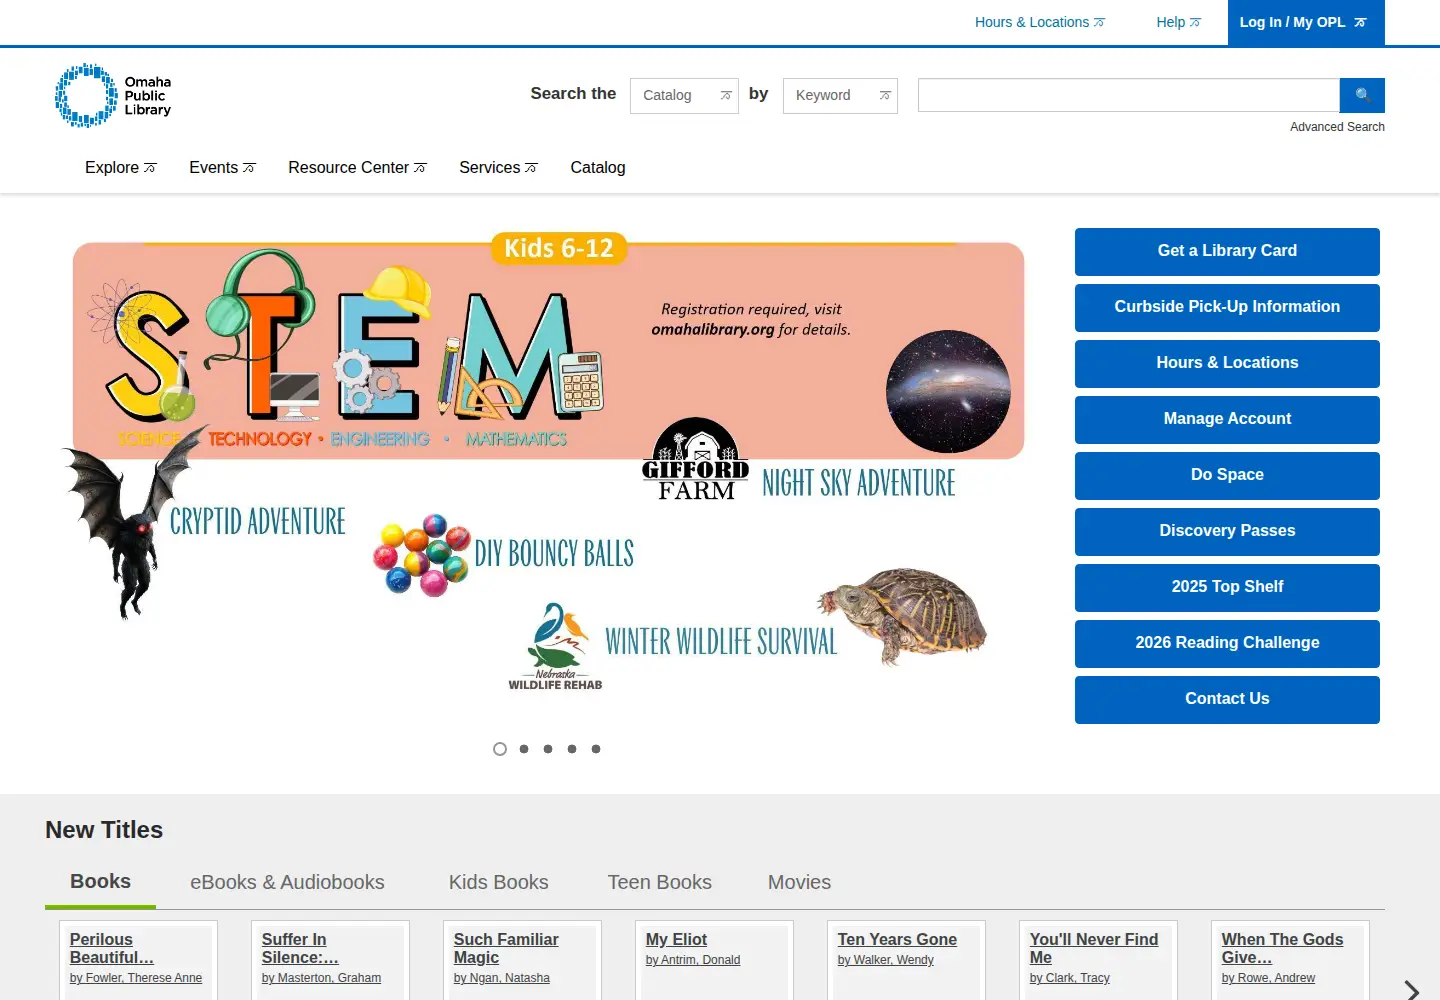1440x1000 pixels.
Task: Open the book You'll Never Find Me
Action: (x=1093, y=948)
